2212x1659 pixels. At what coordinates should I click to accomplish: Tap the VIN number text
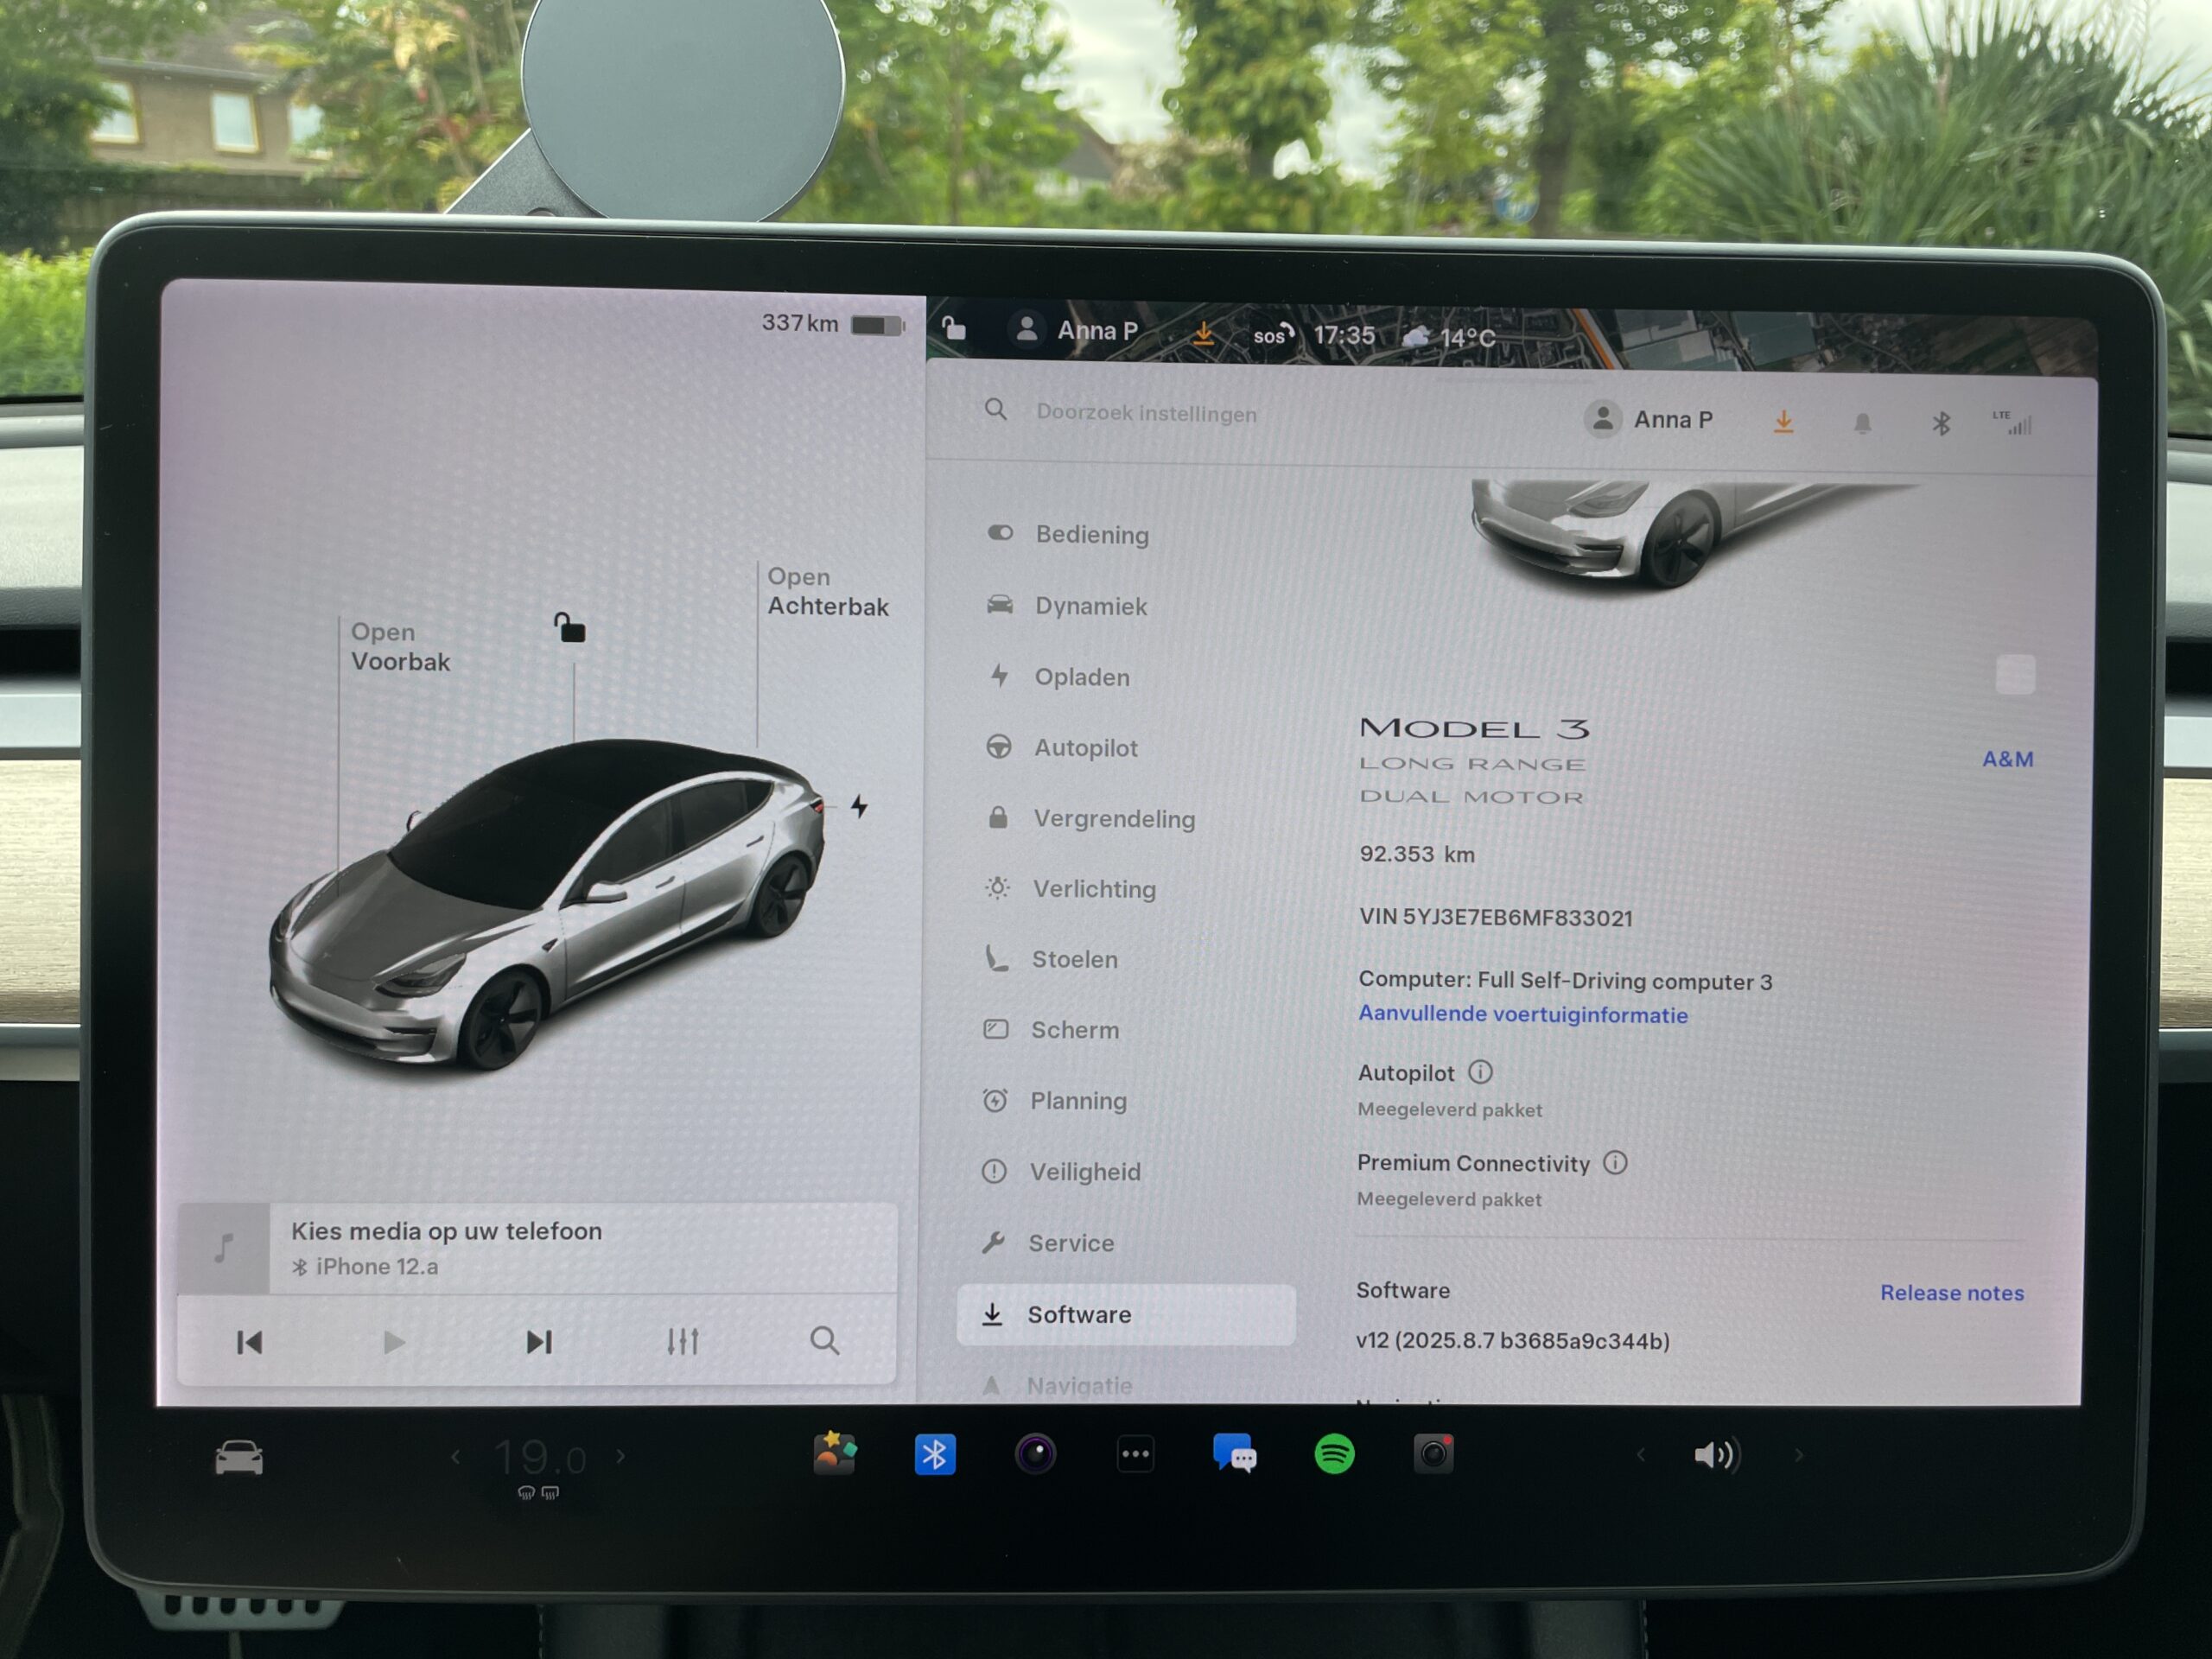click(x=1495, y=918)
